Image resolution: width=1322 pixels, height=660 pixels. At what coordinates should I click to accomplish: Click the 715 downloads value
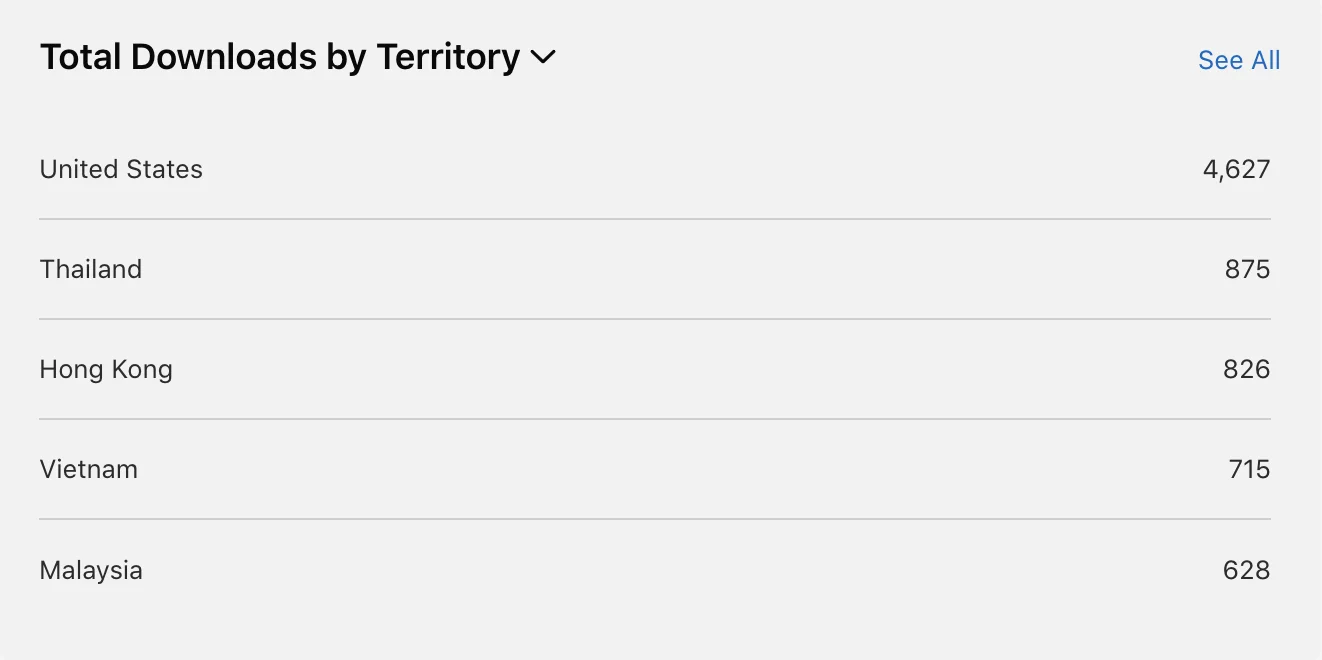1249,469
